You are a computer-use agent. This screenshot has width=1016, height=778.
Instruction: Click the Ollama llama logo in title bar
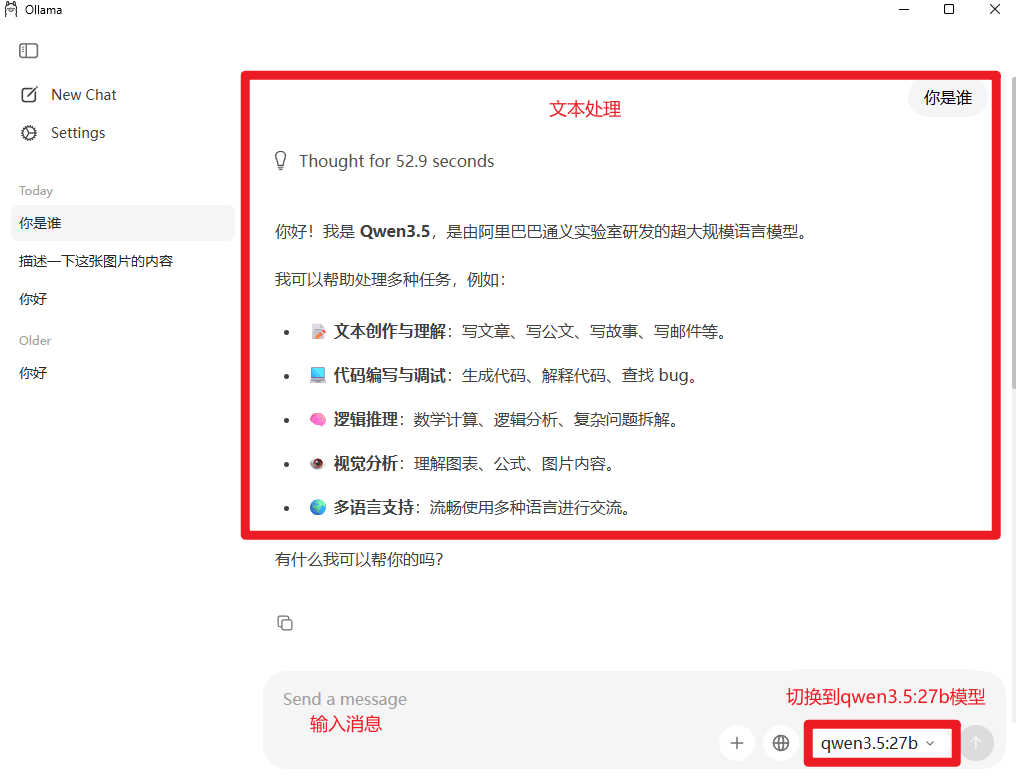(x=11, y=10)
